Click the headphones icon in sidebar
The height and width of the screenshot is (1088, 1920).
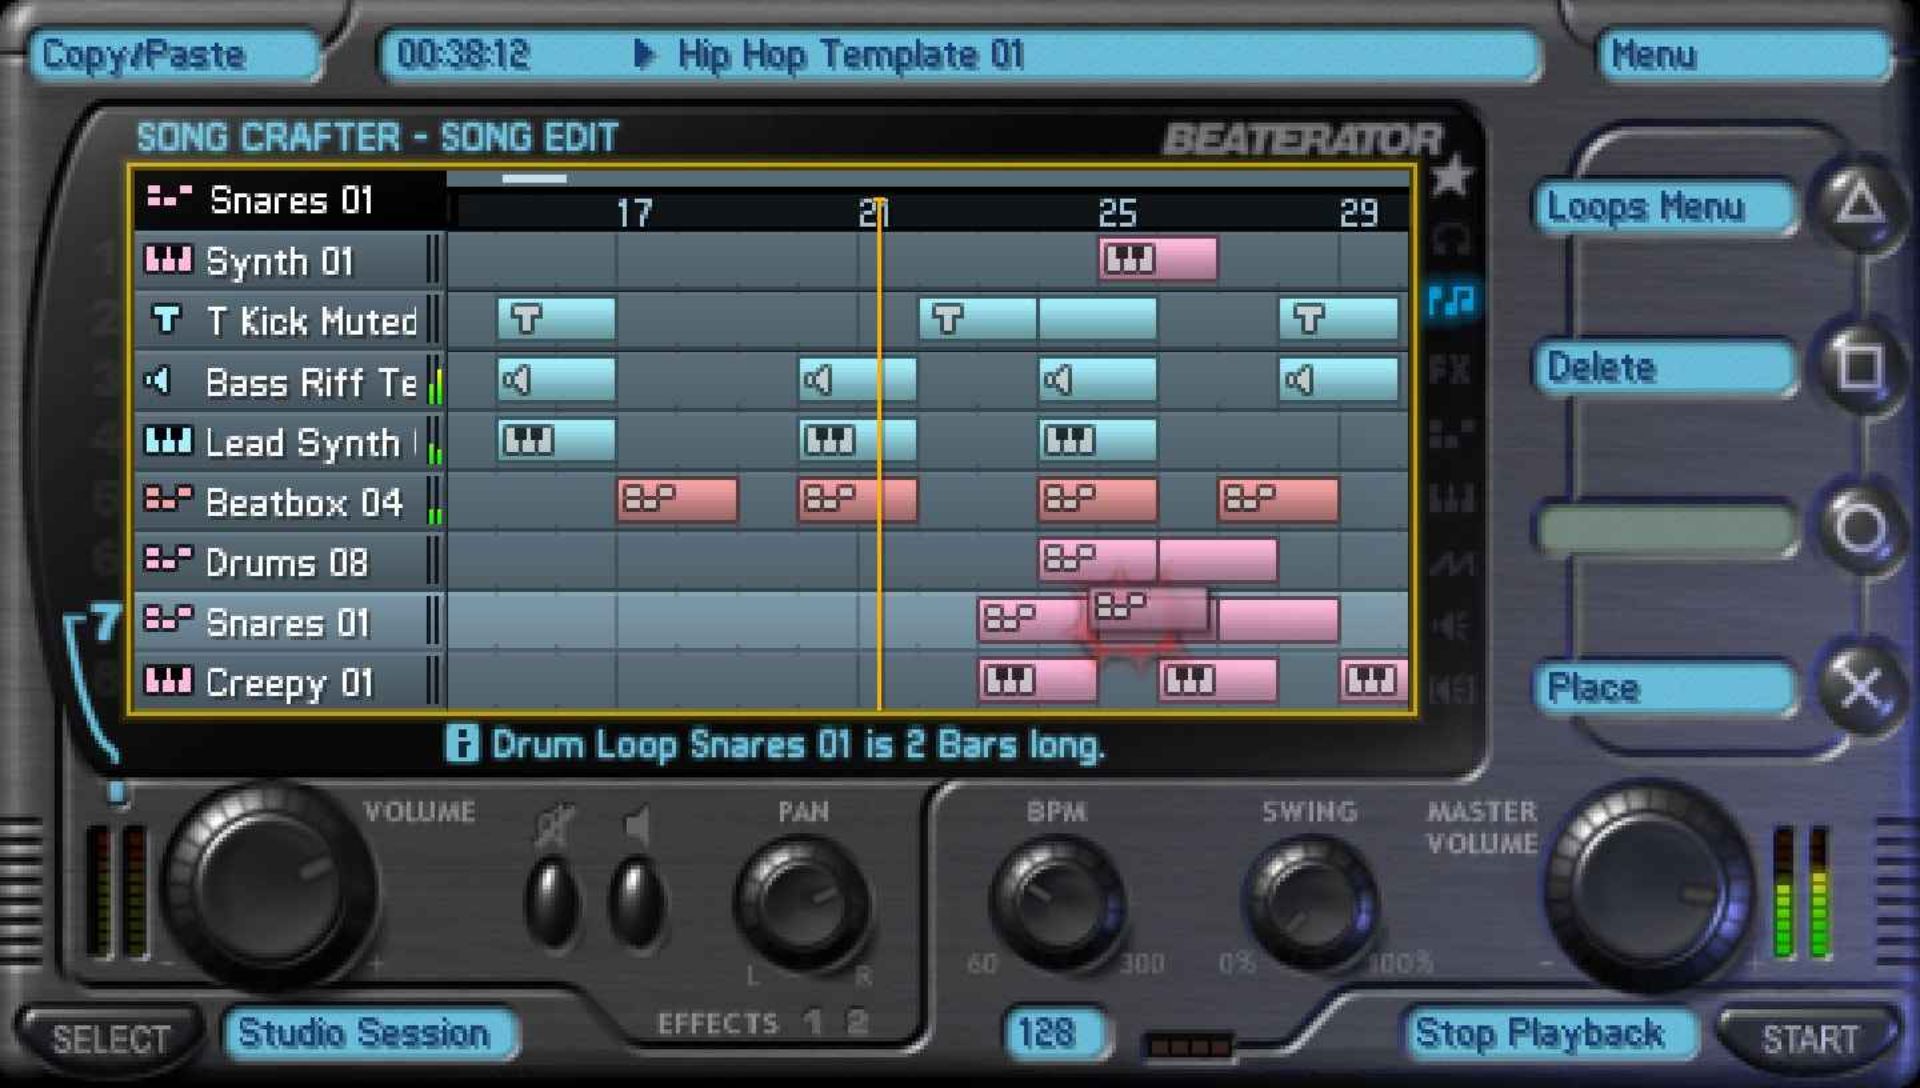[1451, 238]
